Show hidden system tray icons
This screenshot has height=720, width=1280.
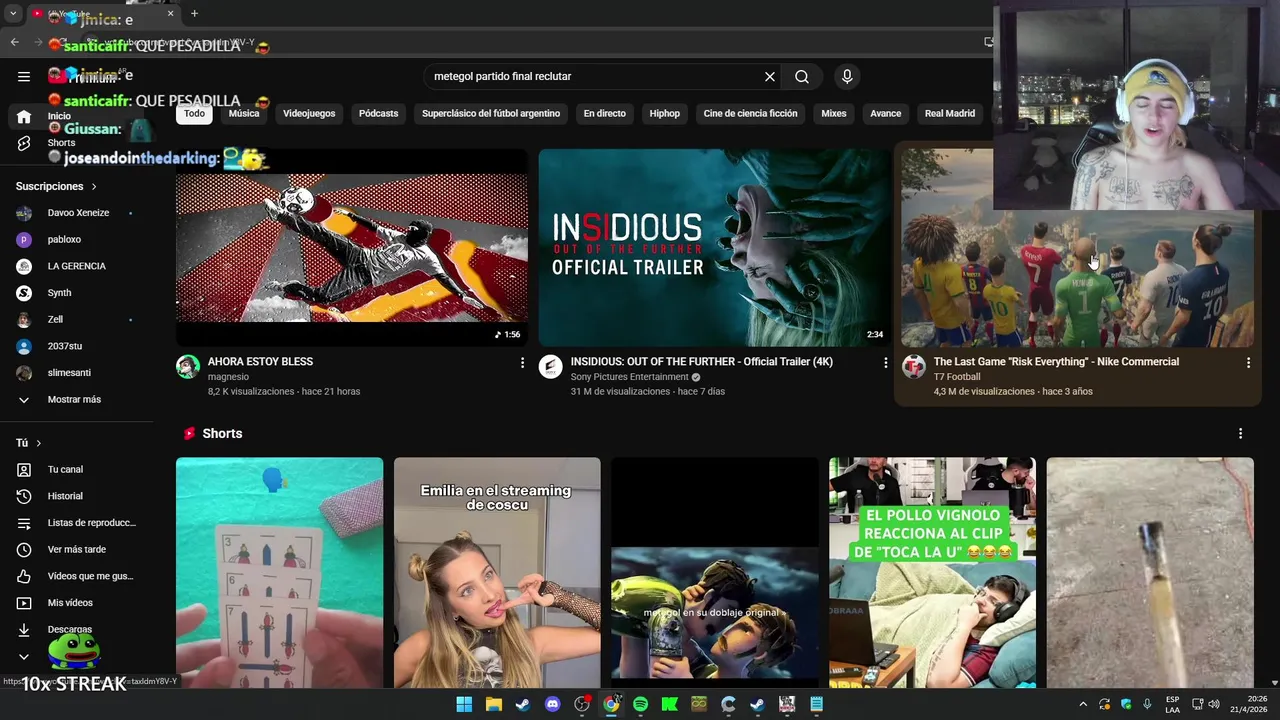tap(1082, 704)
